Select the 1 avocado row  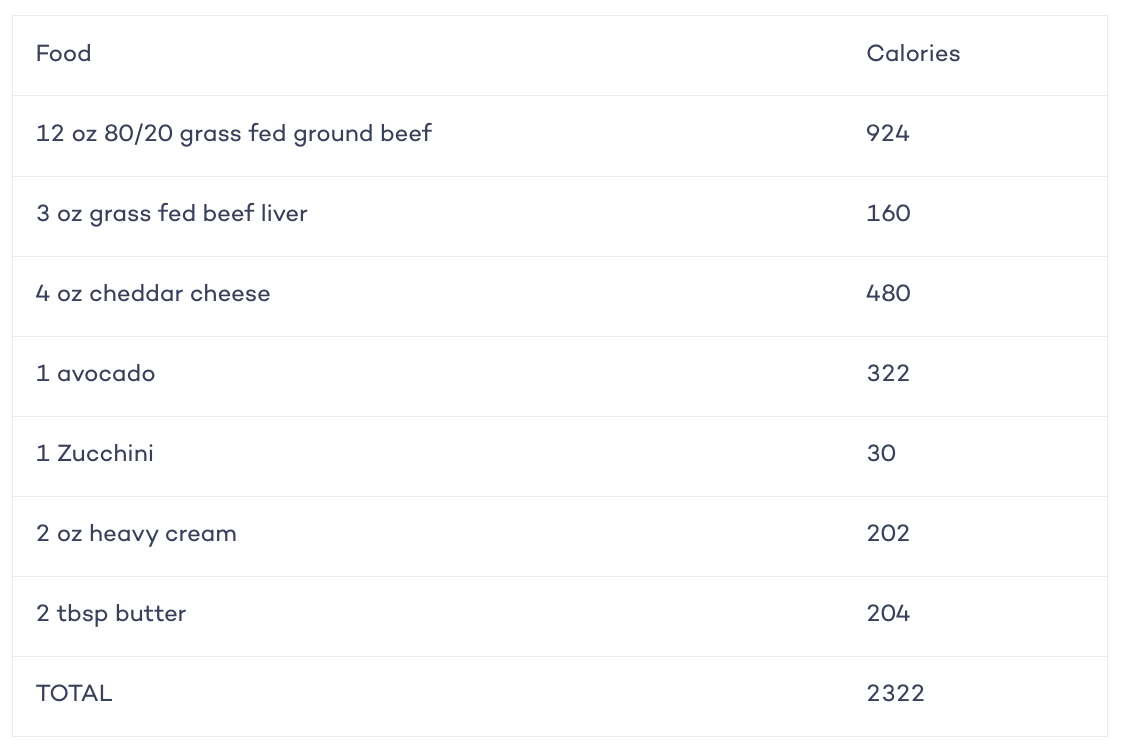point(560,376)
